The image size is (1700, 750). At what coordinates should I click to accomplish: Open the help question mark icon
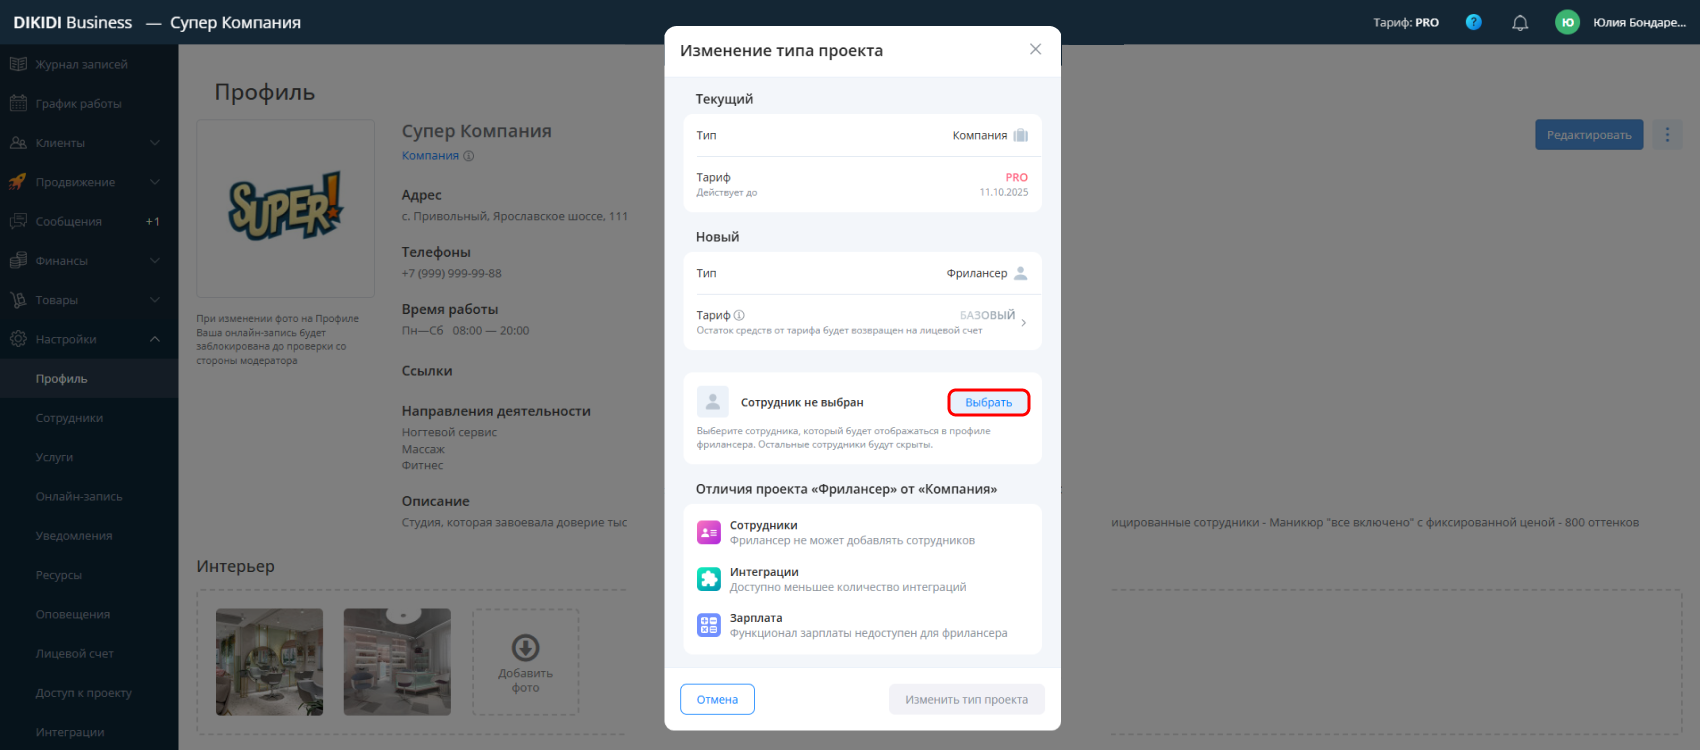pyautogui.click(x=1473, y=22)
